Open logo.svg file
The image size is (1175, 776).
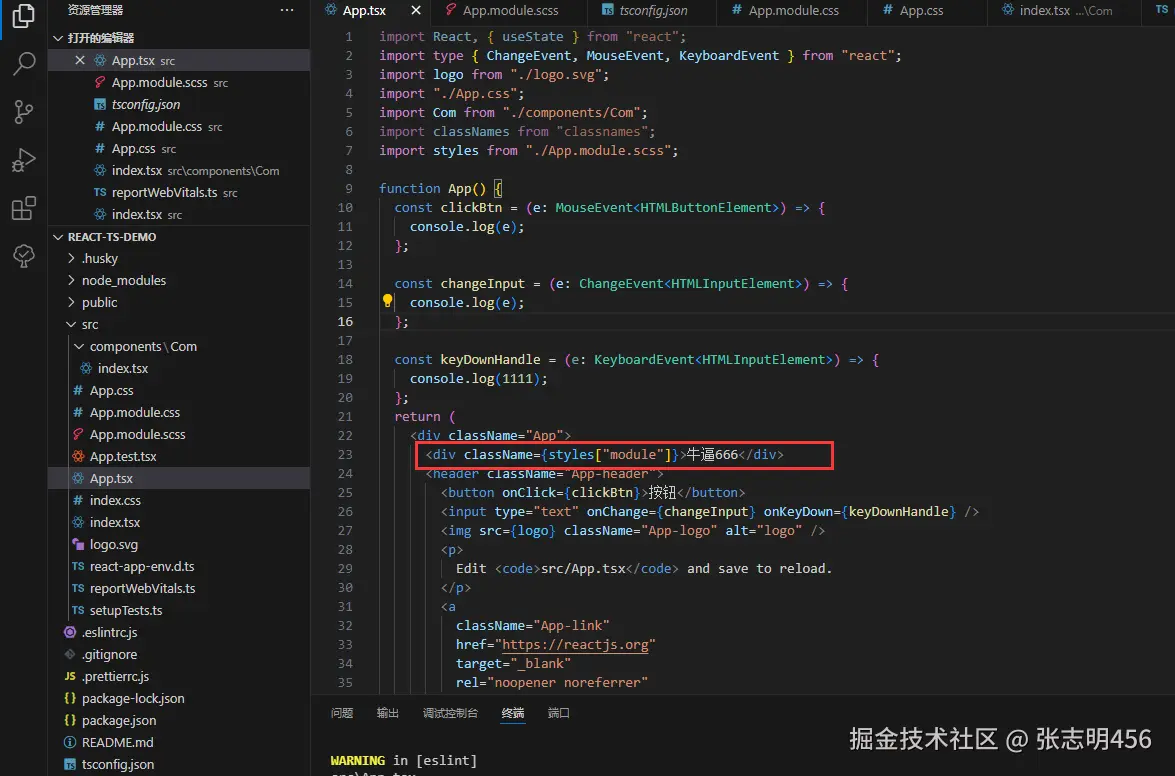179,545
